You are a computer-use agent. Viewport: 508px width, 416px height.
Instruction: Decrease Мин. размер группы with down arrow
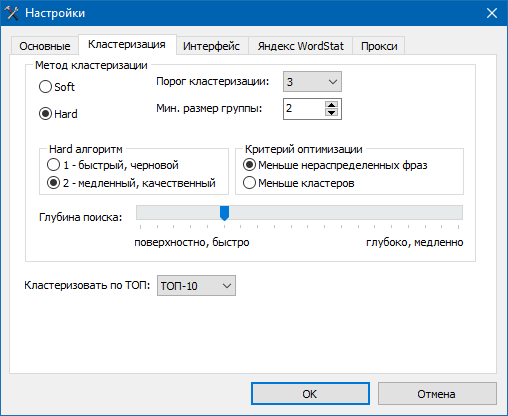pyautogui.click(x=331, y=113)
